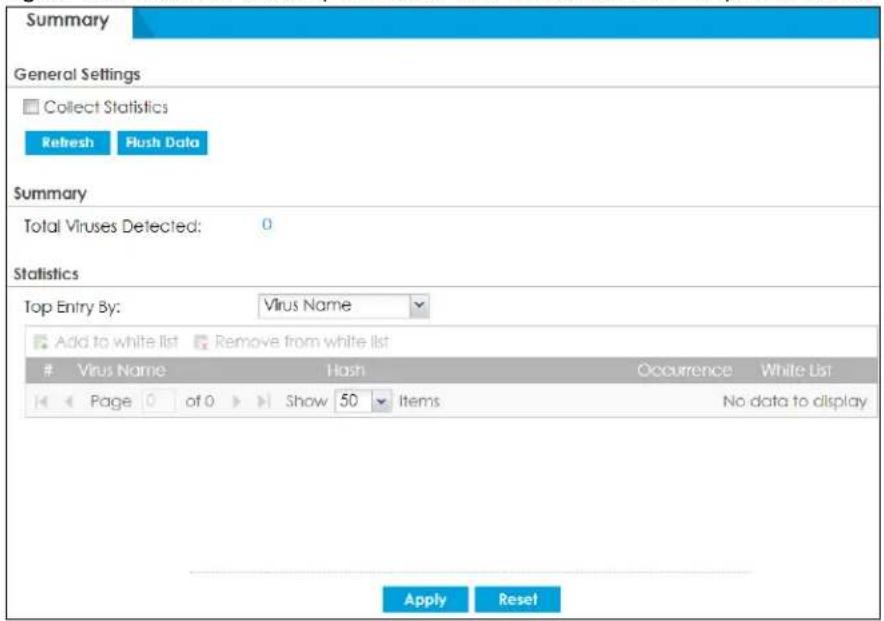Sort by the Occurrence column header
Viewport: 884px width, 621px height.
coord(684,370)
